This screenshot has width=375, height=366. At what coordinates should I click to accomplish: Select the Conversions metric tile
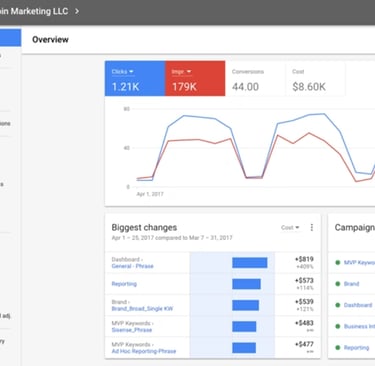tap(255, 79)
